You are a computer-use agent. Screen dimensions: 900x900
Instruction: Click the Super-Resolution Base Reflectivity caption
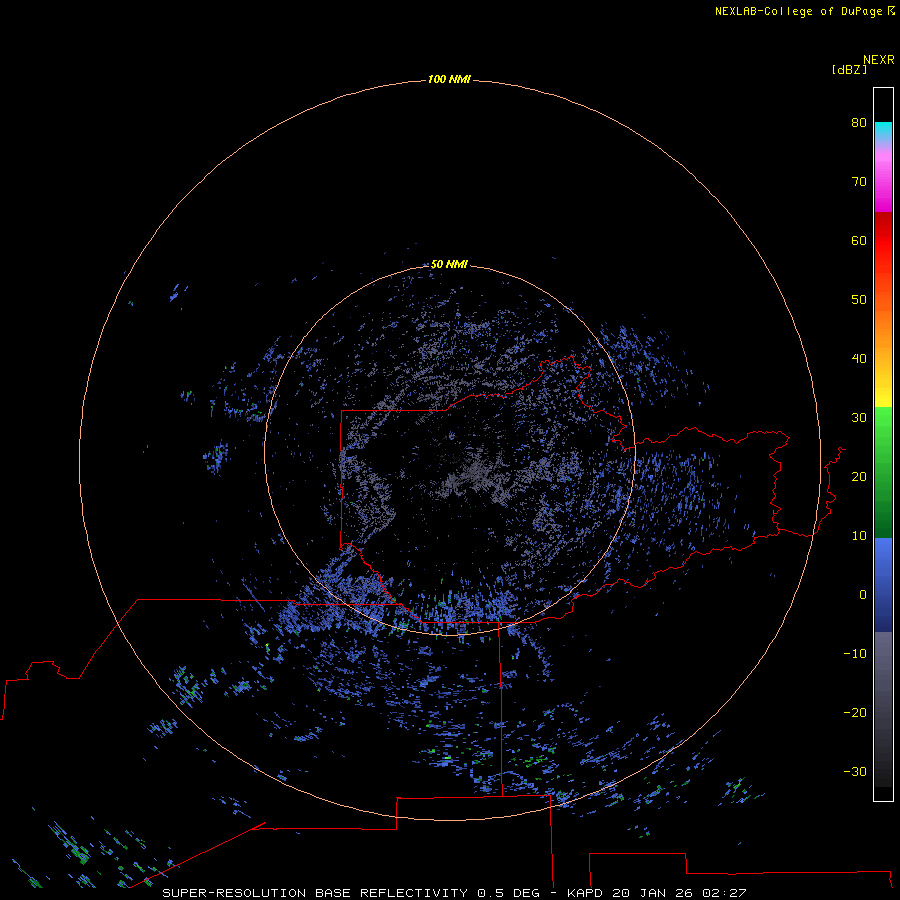point(454,893)
